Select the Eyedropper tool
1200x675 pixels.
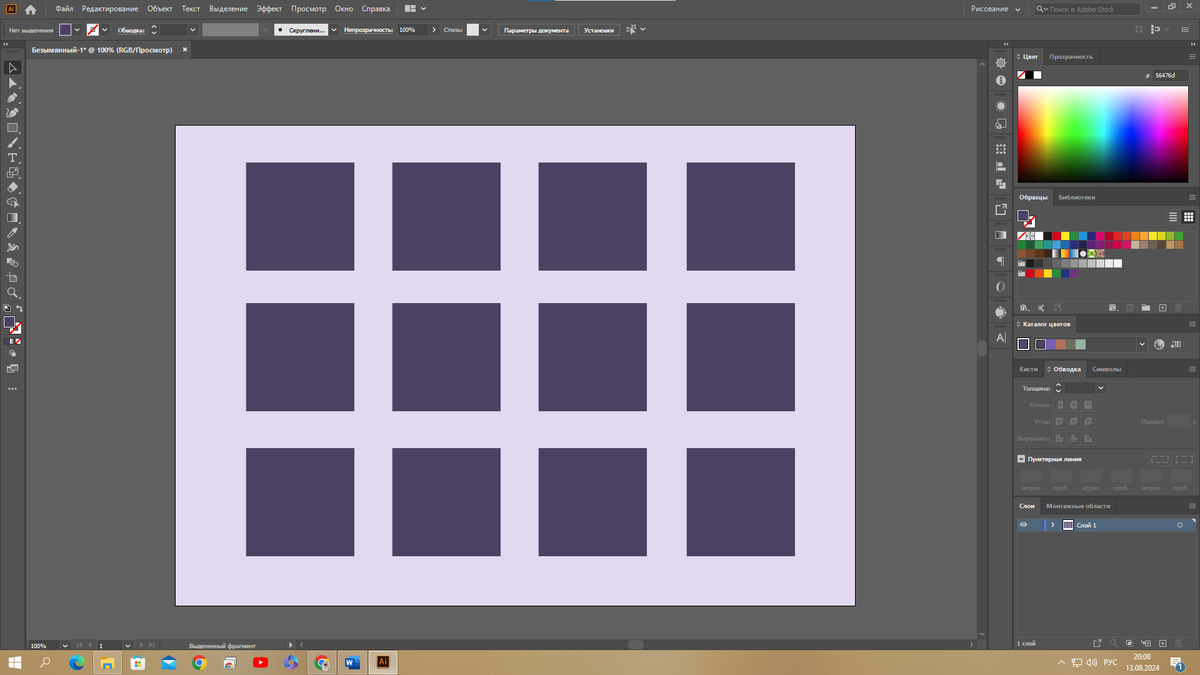click(13, 233)
